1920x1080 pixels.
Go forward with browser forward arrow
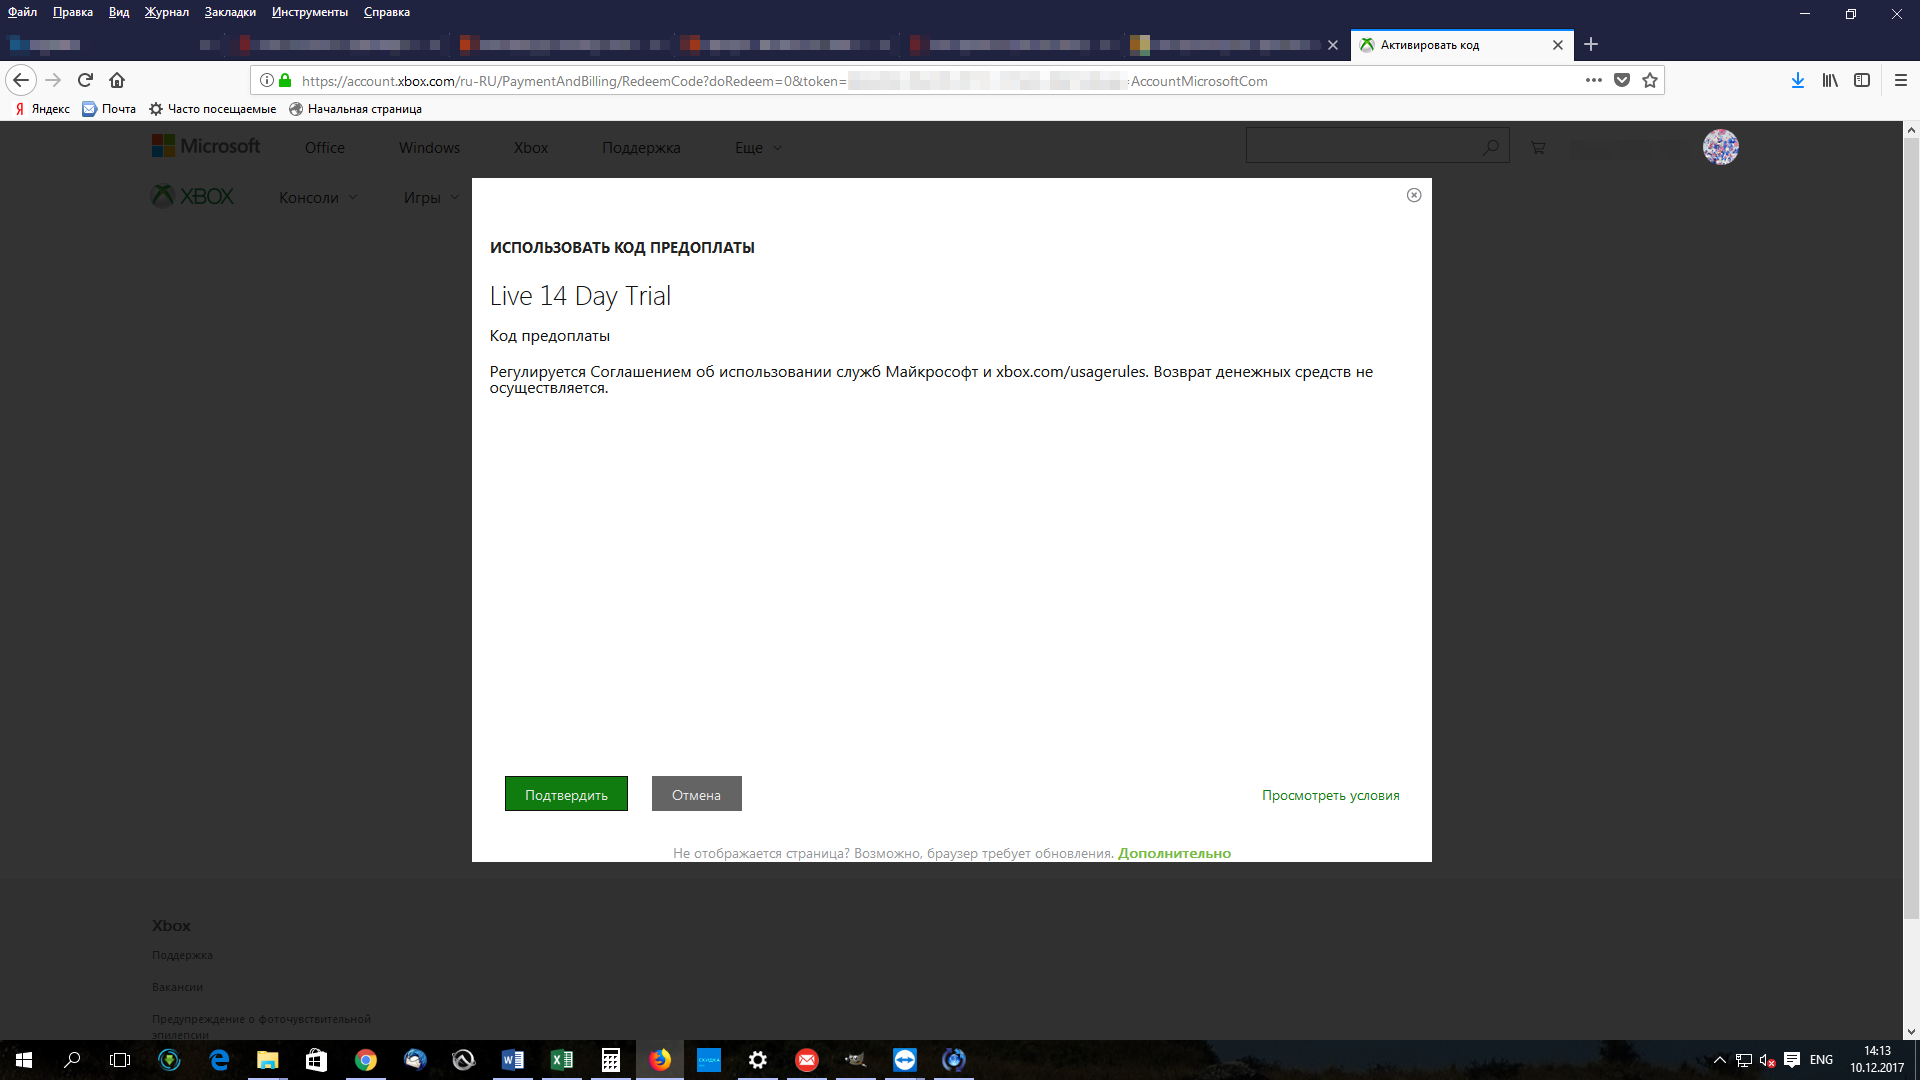point(53,80)
